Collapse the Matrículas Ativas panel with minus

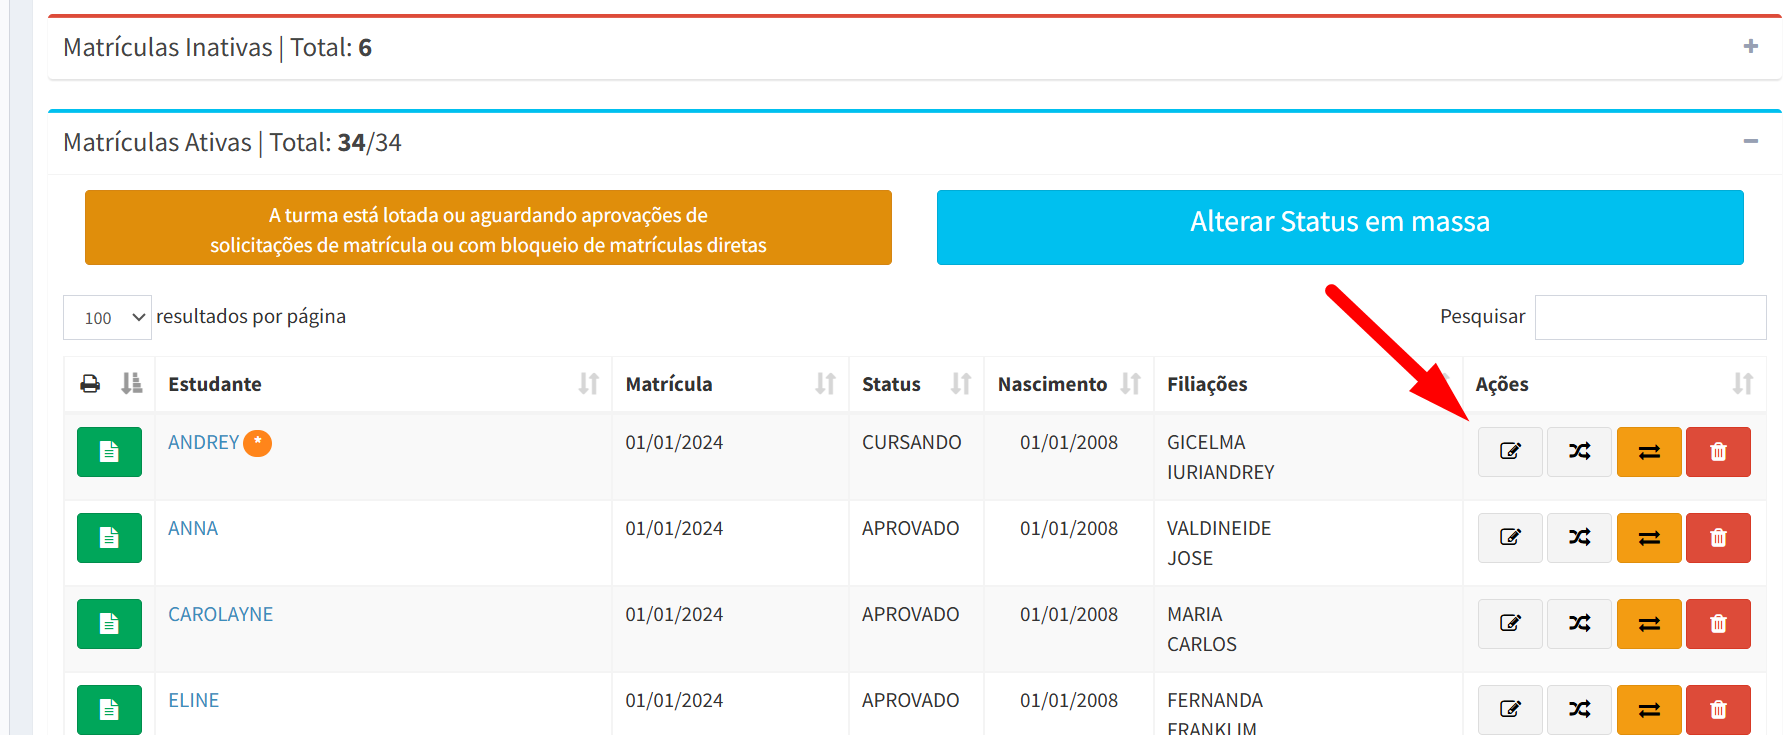point(1750,141)
